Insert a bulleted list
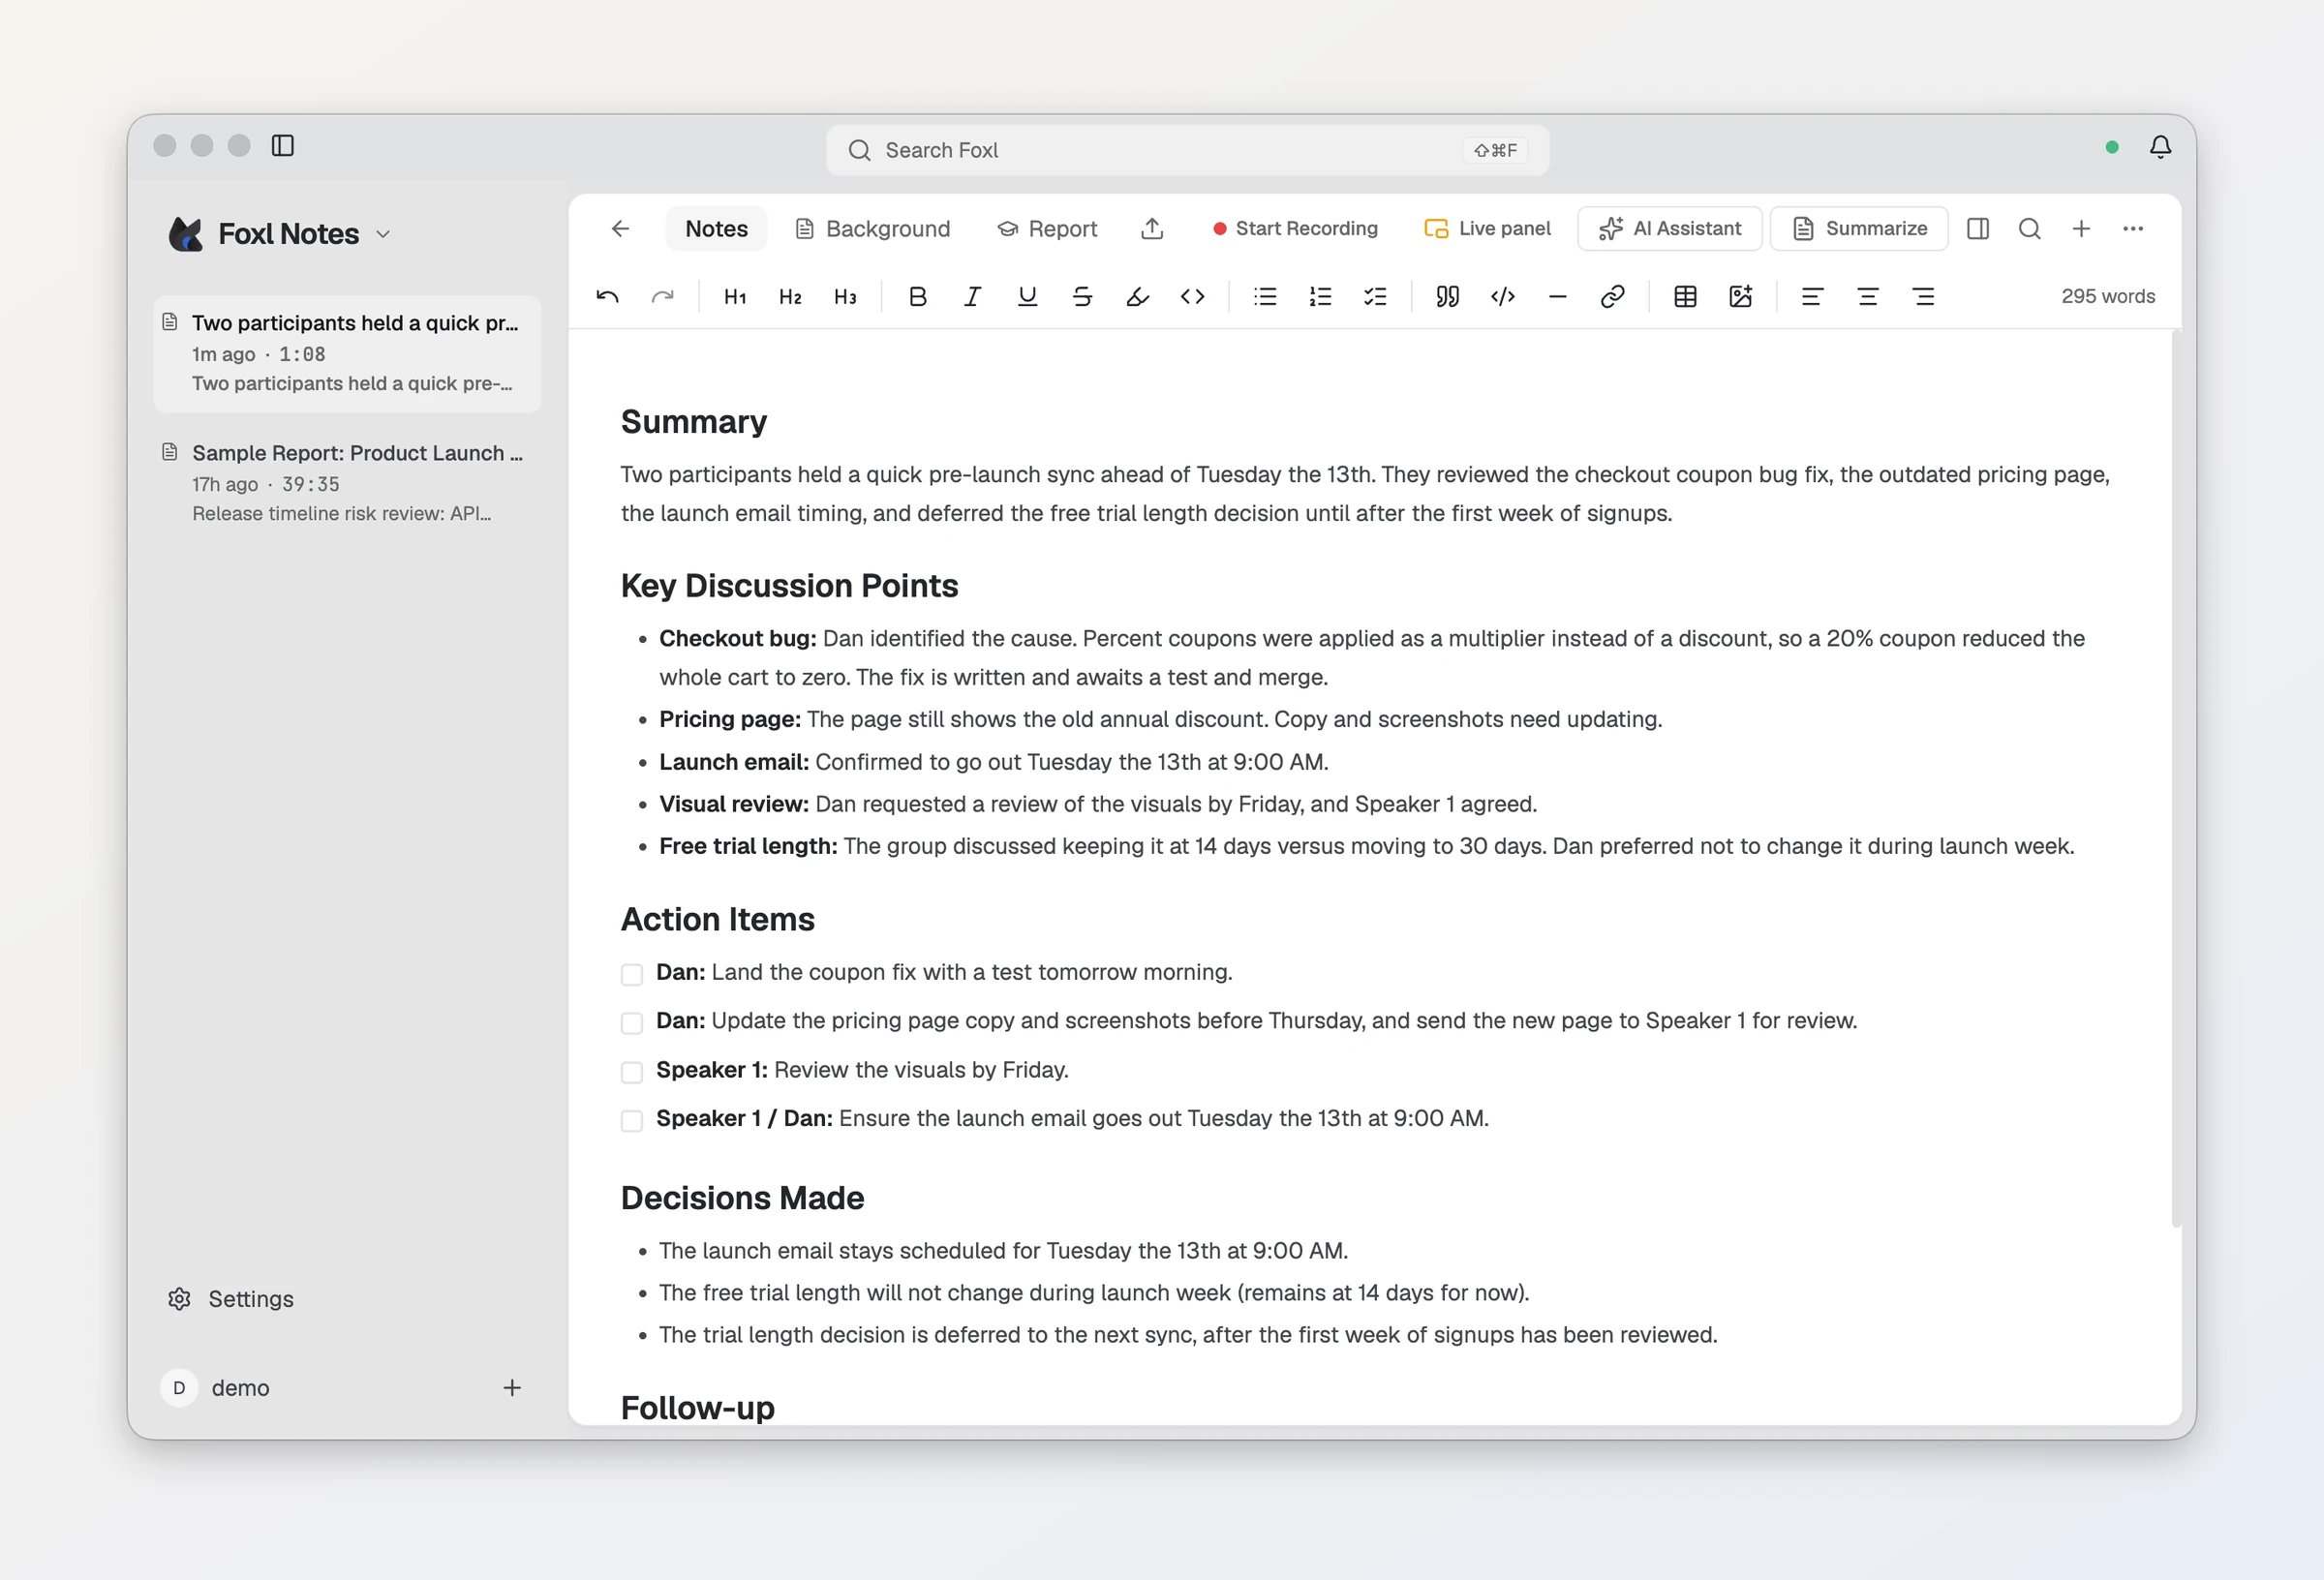 click(1265, 297)
